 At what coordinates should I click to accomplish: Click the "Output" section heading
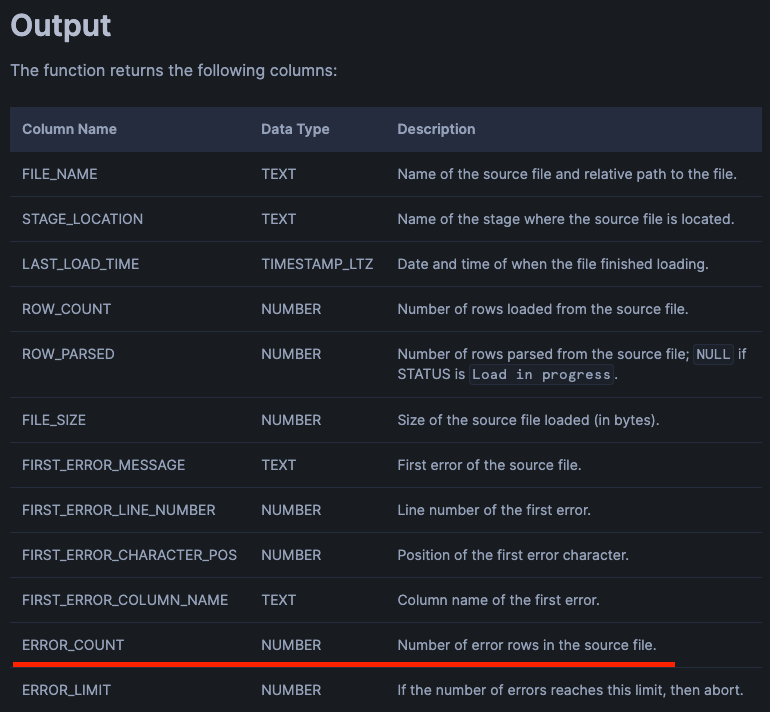pos(61,26)
